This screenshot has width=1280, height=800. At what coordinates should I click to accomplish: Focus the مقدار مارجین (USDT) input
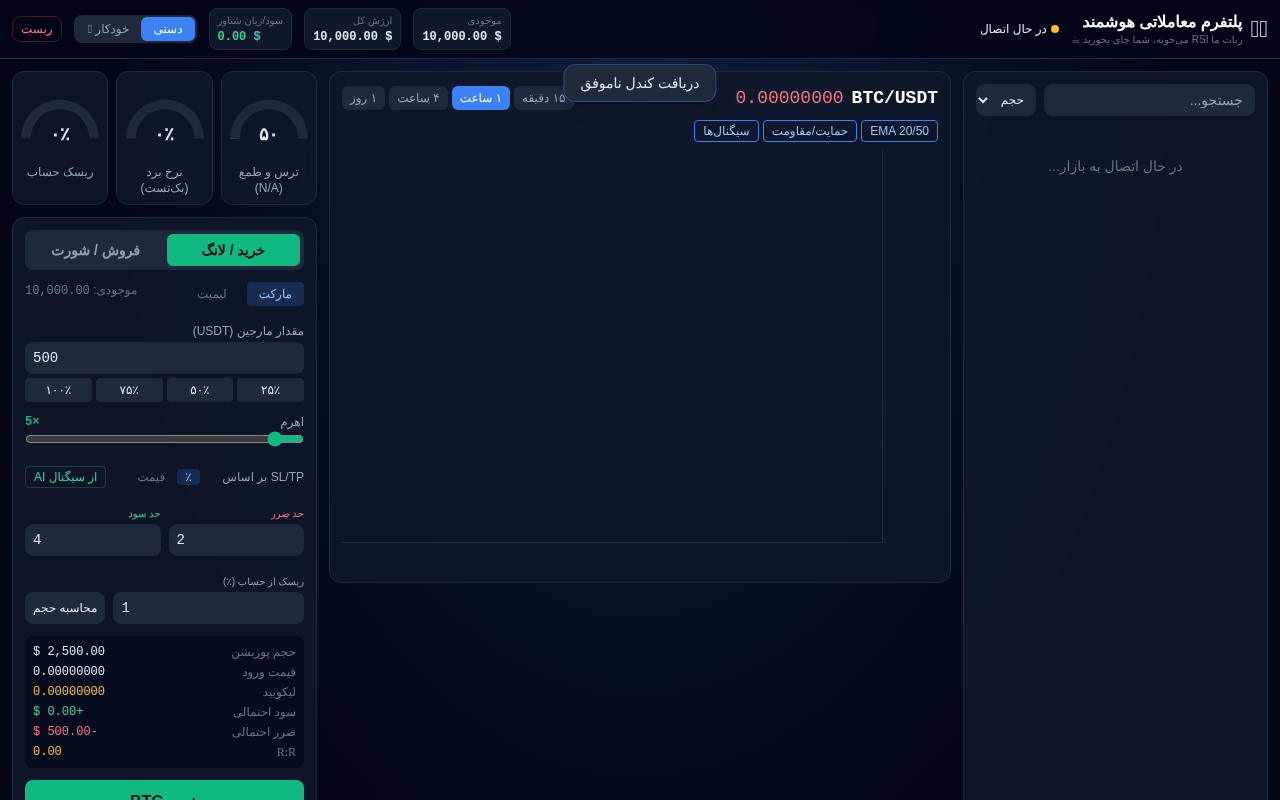point(164,358)
